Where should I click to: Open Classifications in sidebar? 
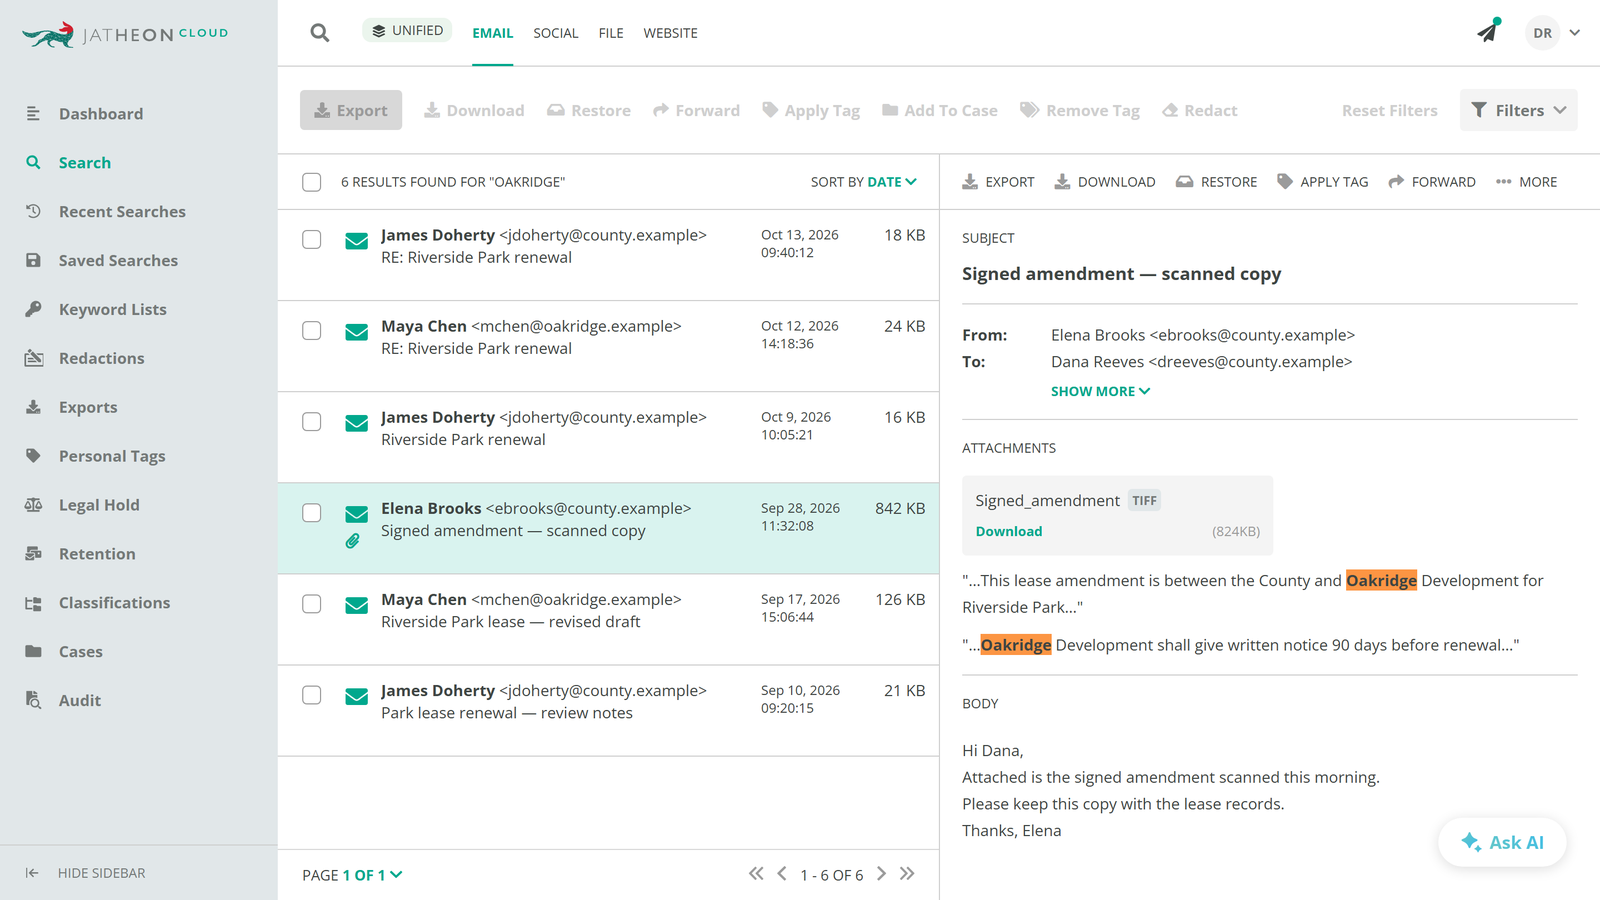tap(113, 604)
